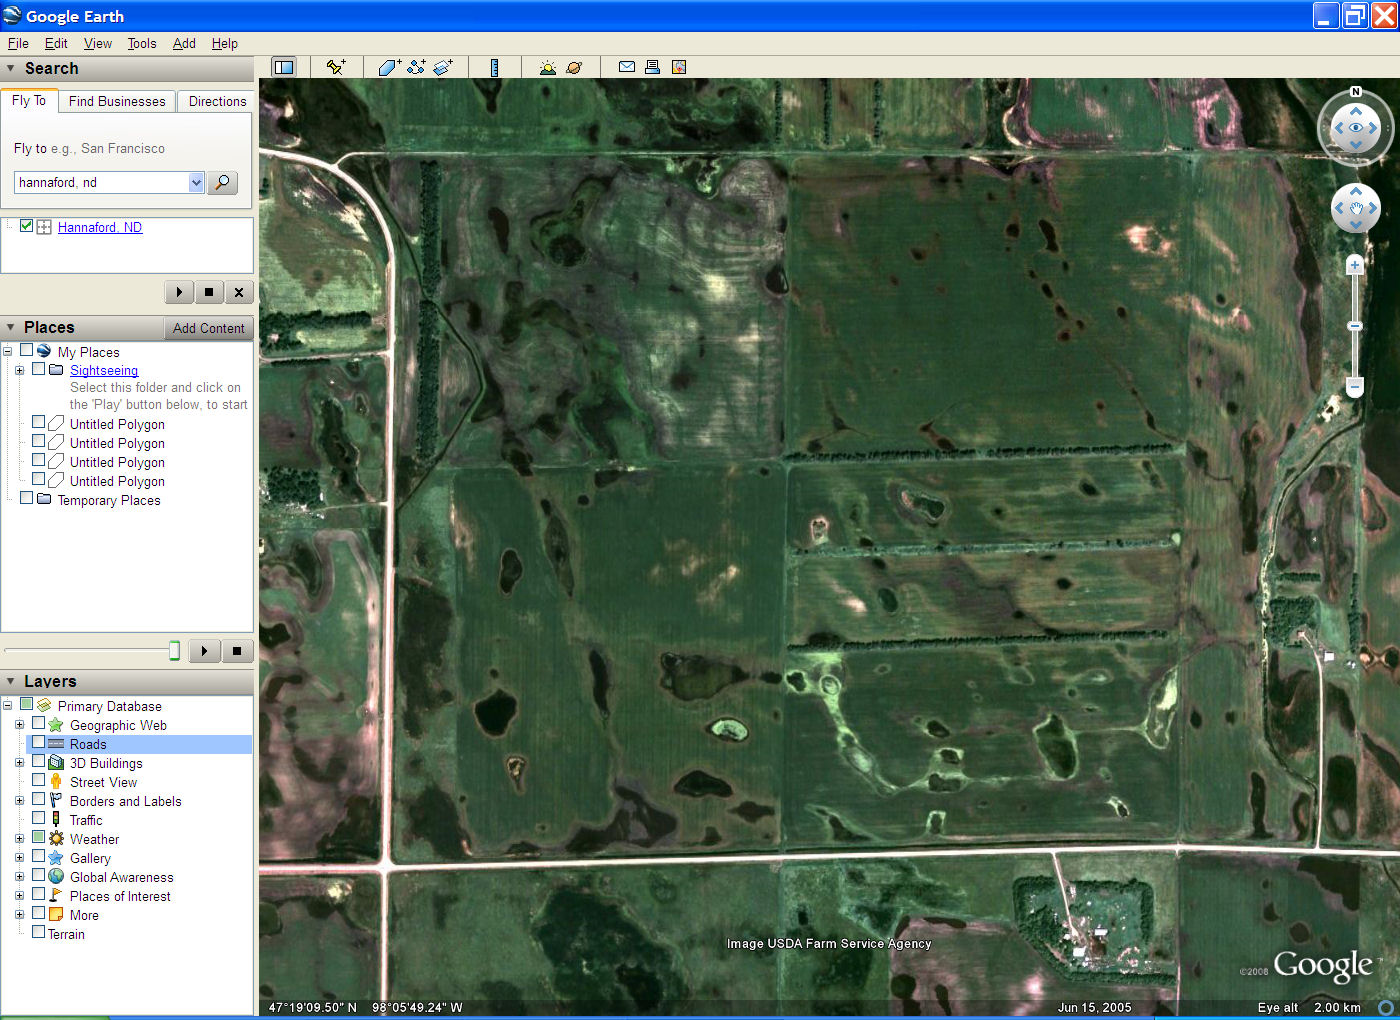Check the My Places checkbox
Viewport: 1400px width, 1020px height.
[27, 350]
